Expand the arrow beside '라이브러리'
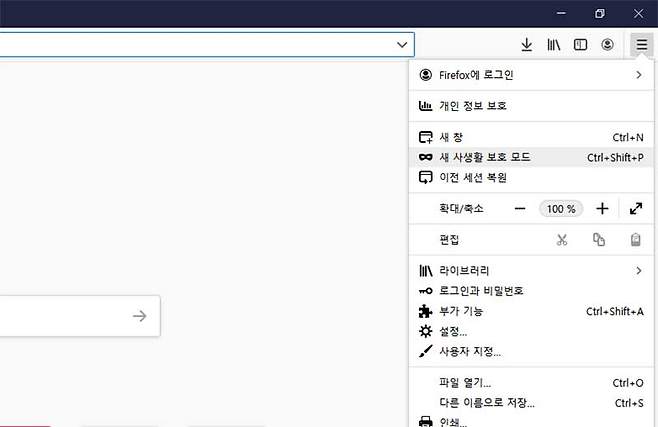The width and height of the screenshot is (658, 427). [639, 271]
